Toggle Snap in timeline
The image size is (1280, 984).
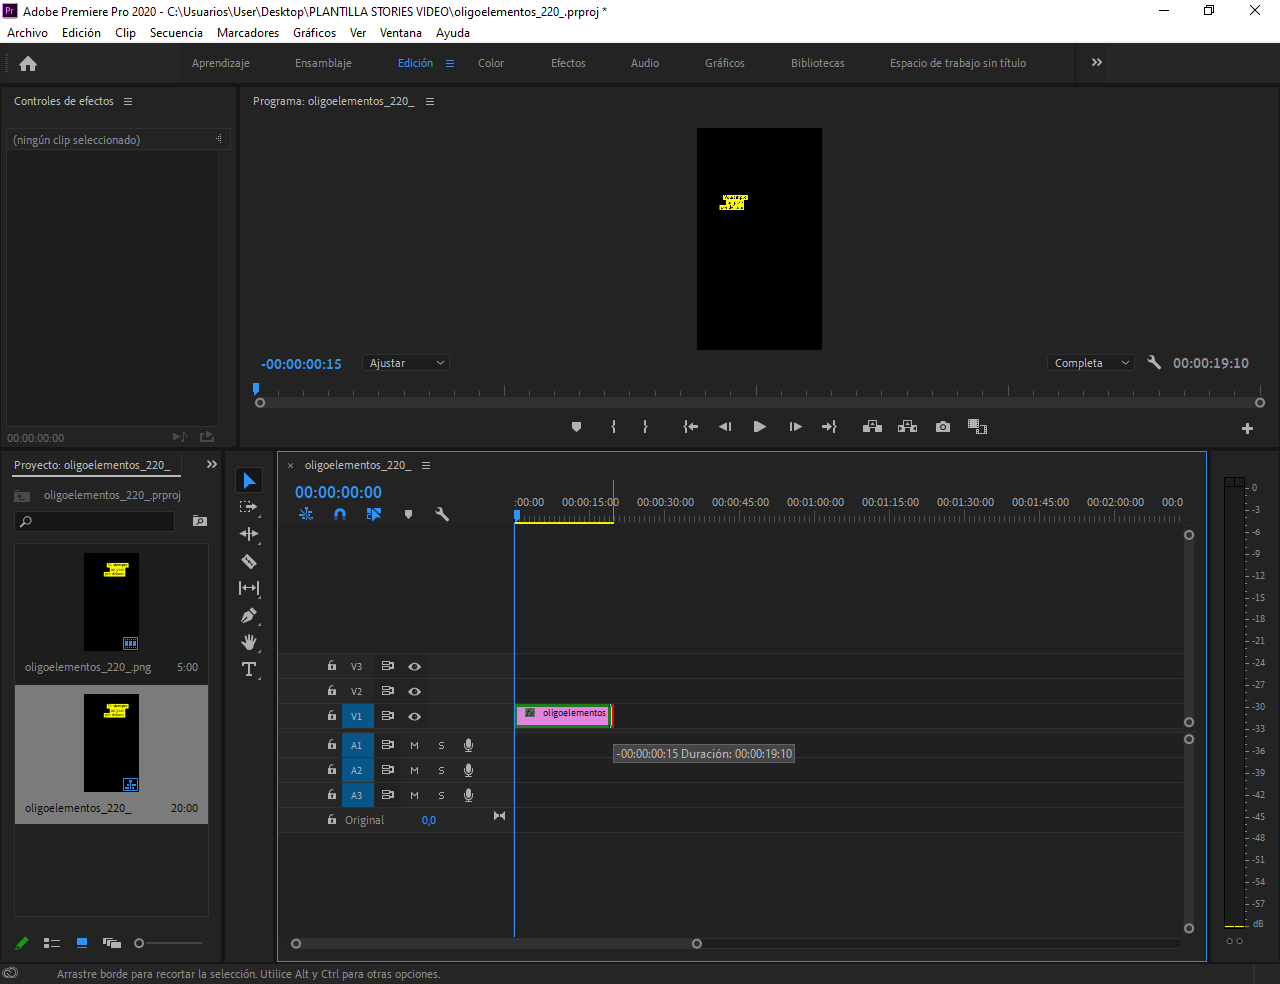pyautogui.click(x=340, y=514)
